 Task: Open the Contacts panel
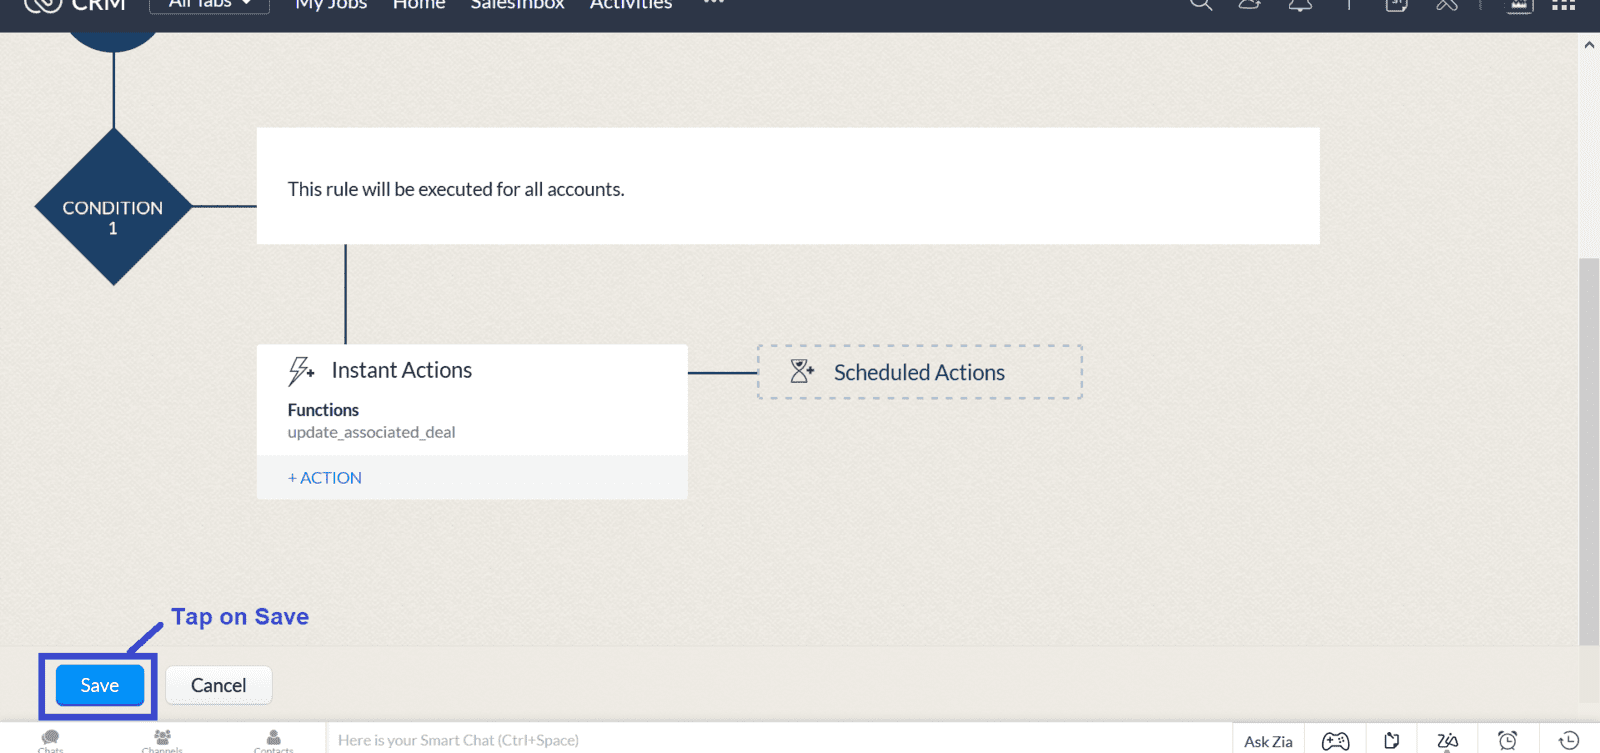273,740
